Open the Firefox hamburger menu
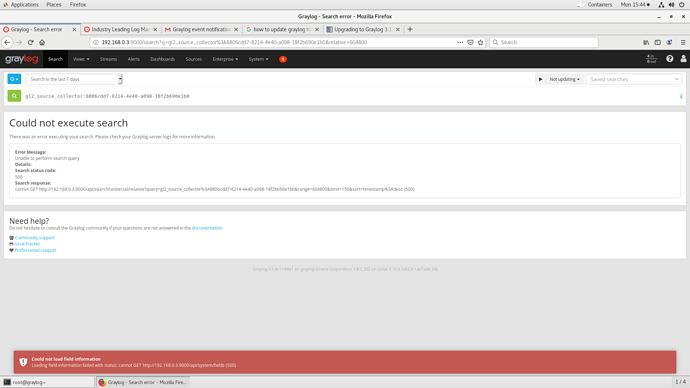Image resolution: width=690 pixels, height=388 pixels. click(683, 42)
